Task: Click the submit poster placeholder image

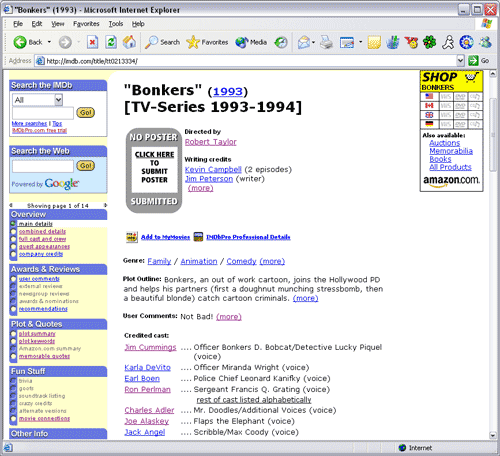Action: point(154,170)
